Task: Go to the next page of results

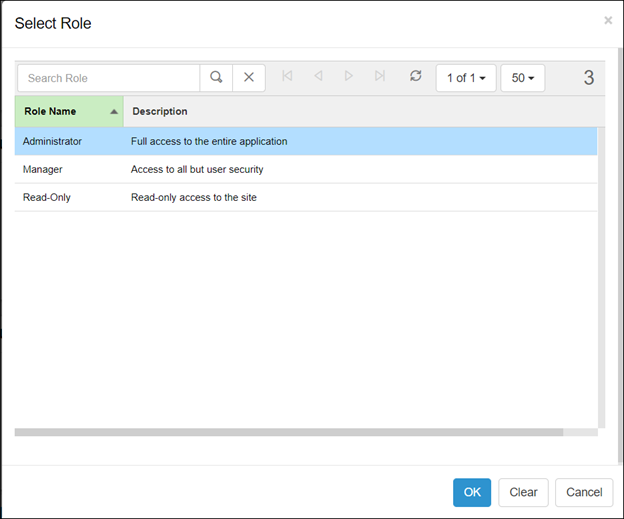Action: pos(348,77)
